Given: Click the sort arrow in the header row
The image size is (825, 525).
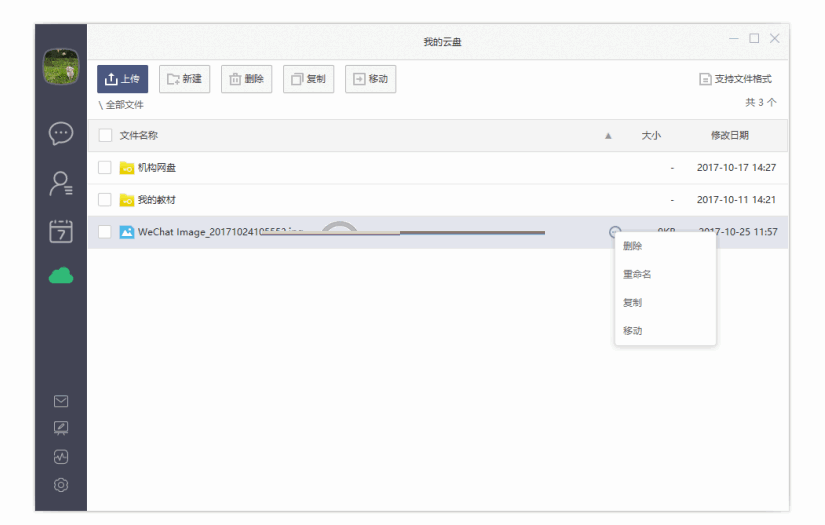Looking at the screenshot, I should pos(608,136).
